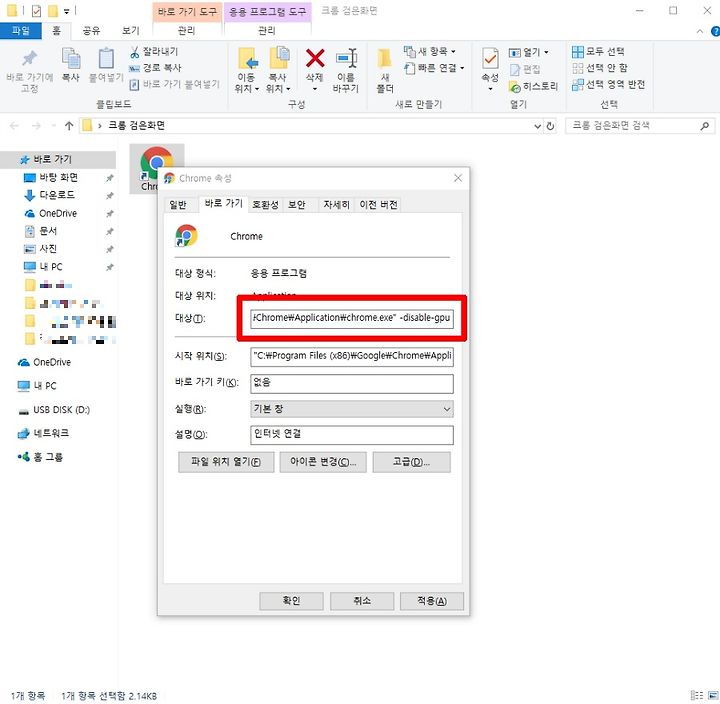The image size is (720, 704).
Task: Click Apply (적용) in properties dialog
Action: pos(432,601)
